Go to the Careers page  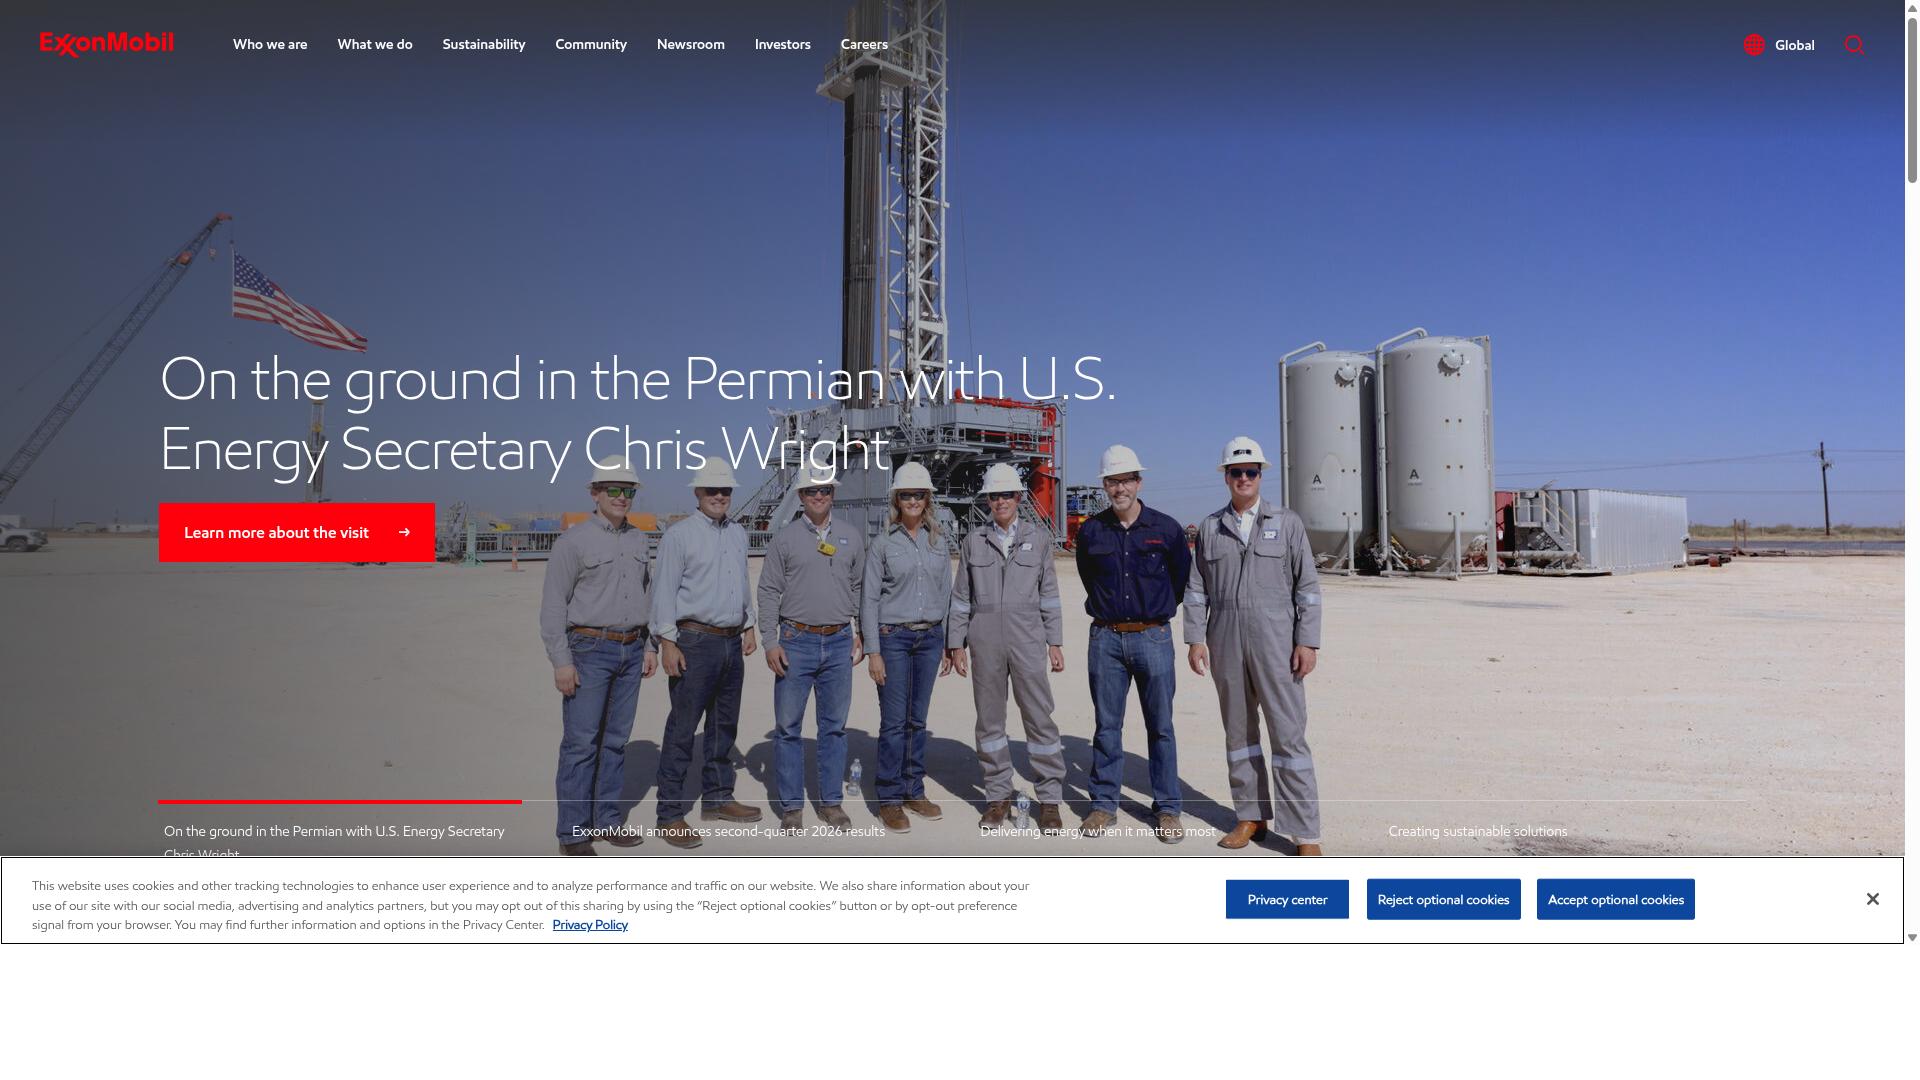[x=864, y=44]
